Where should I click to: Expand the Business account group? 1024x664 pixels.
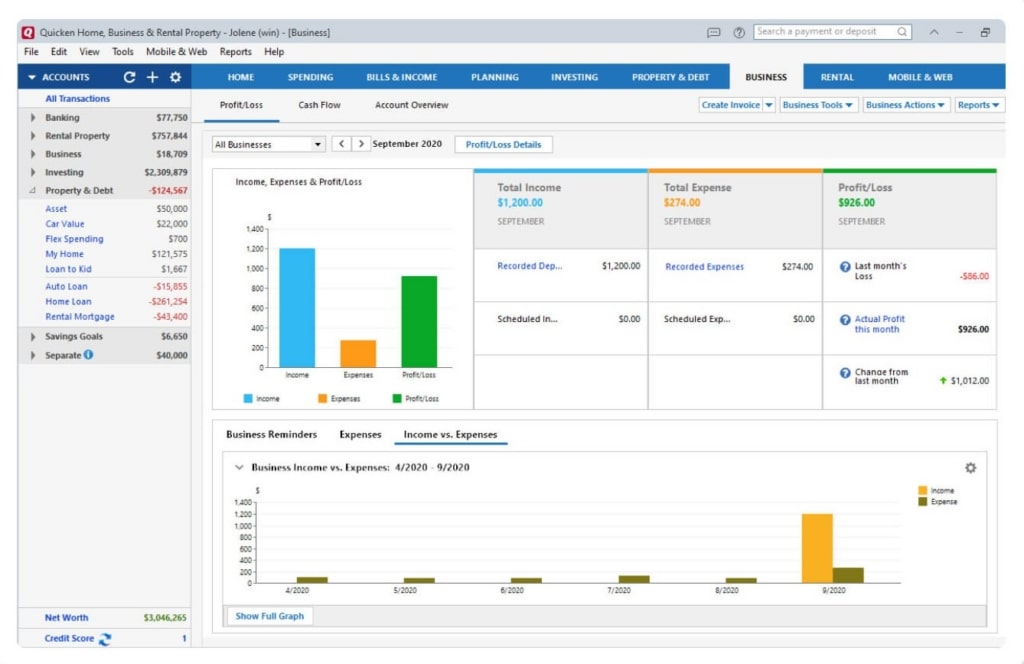click(33, 154)
